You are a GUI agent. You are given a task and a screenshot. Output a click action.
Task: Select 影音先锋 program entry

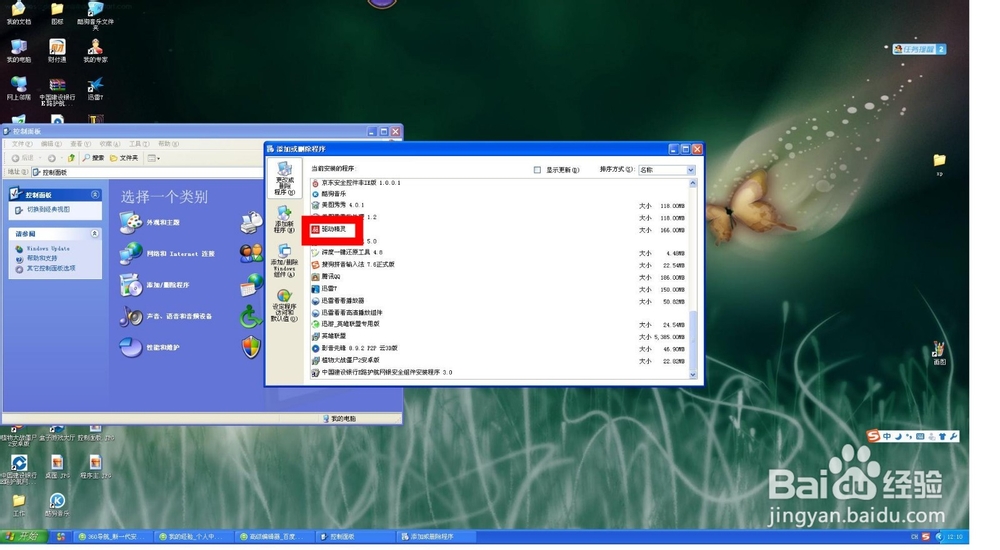[355, 348]
